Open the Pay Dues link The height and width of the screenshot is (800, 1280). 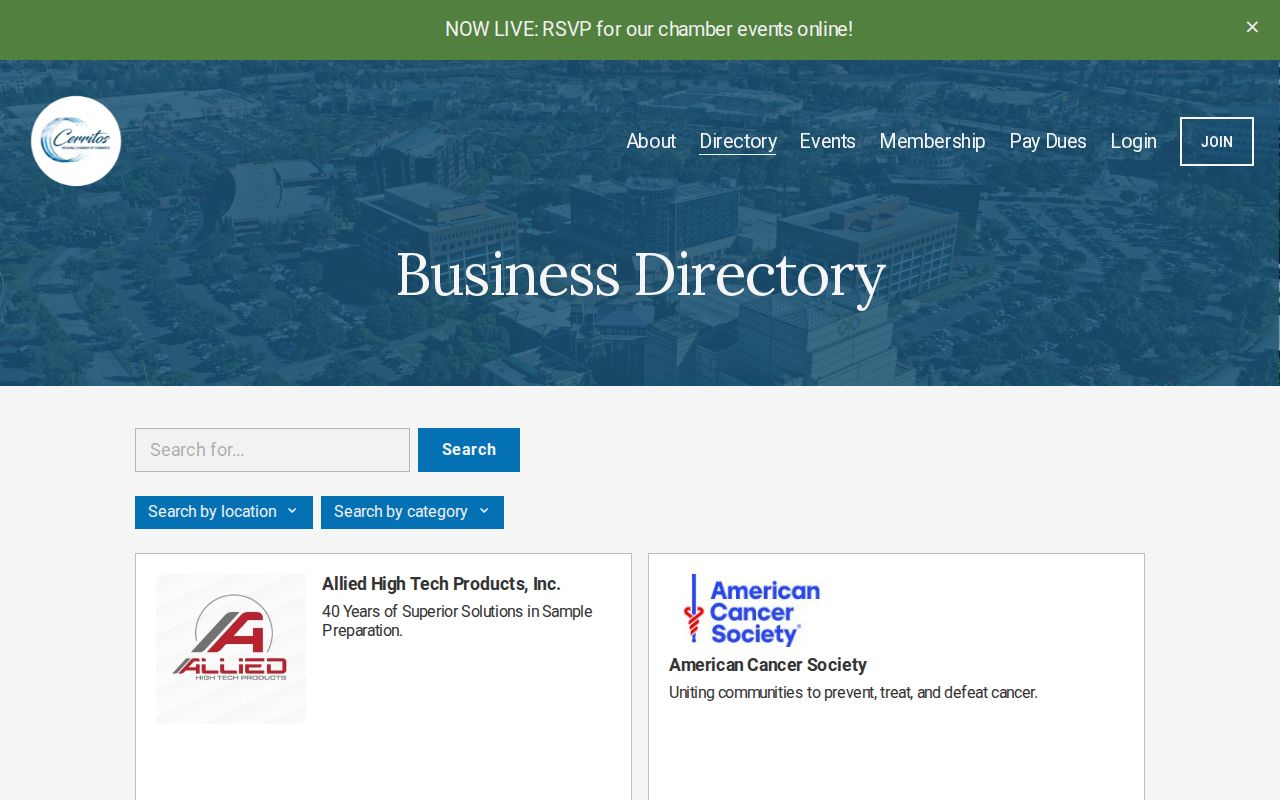coord(1048,141)
